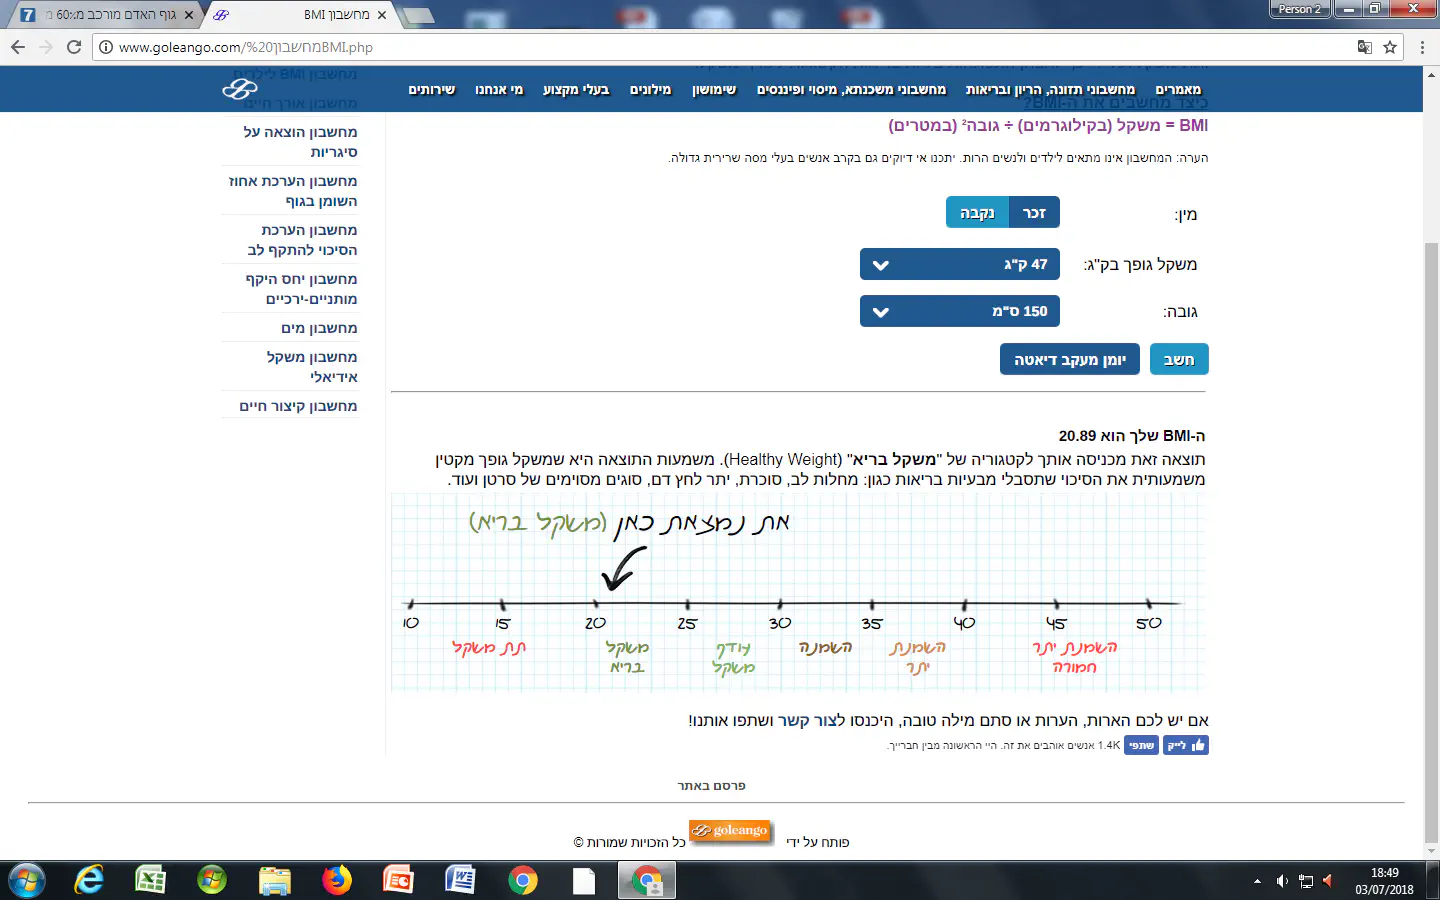Bookmark this page with the star icon

(1390, 47)
